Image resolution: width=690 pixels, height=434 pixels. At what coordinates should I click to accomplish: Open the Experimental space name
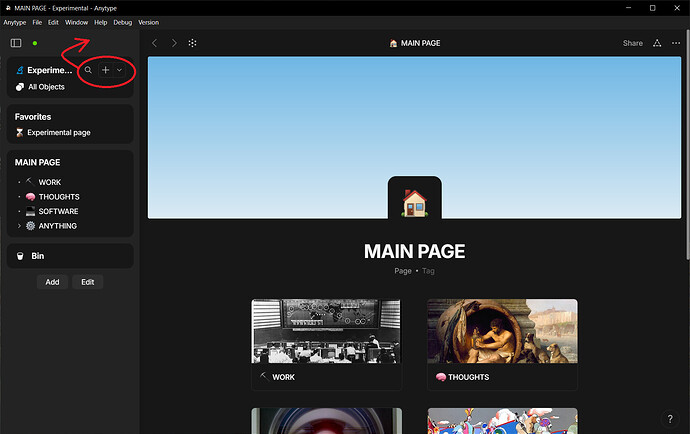[49, 70]
